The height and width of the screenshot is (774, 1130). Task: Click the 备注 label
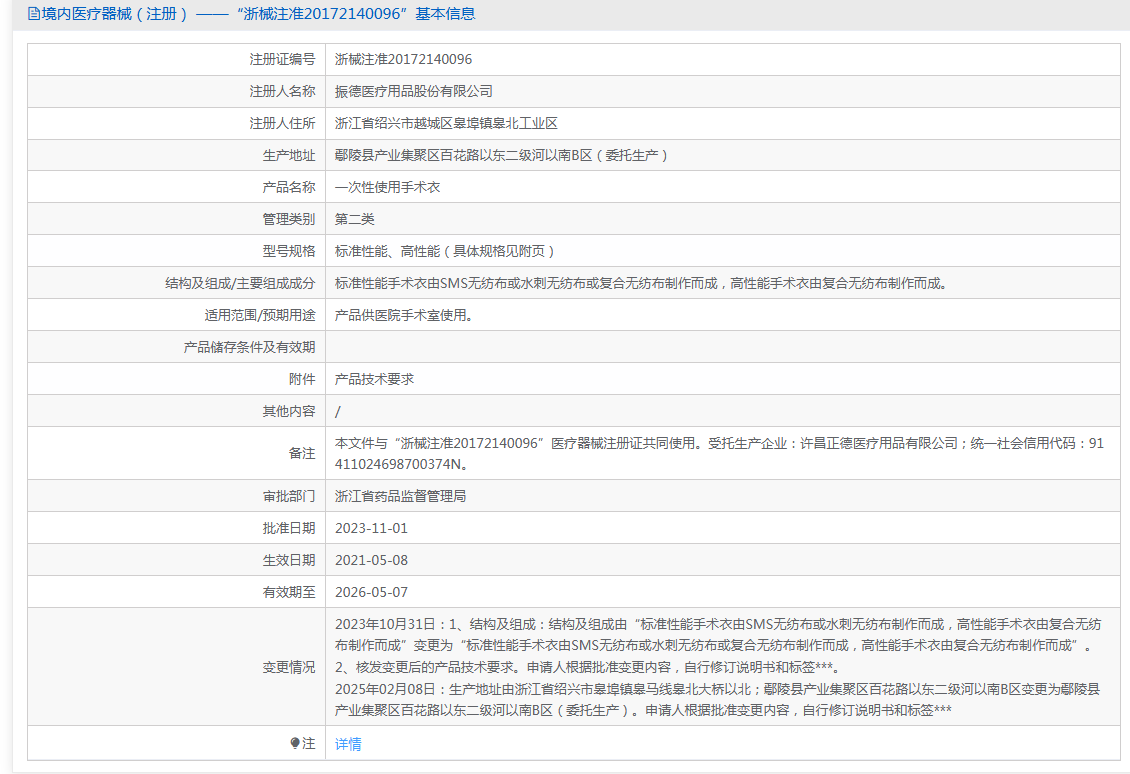click(x=302, y=453)
